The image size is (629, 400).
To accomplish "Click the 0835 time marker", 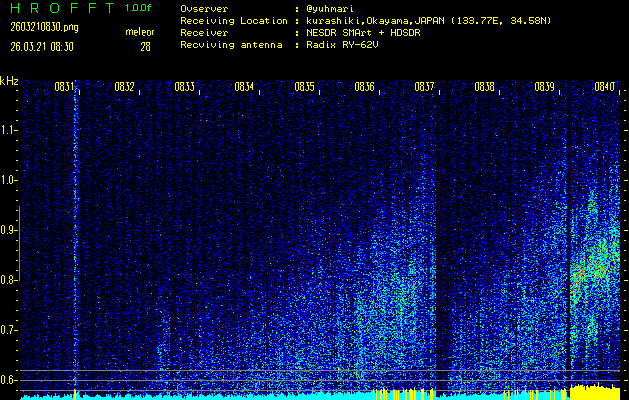I will click(304, 87).
